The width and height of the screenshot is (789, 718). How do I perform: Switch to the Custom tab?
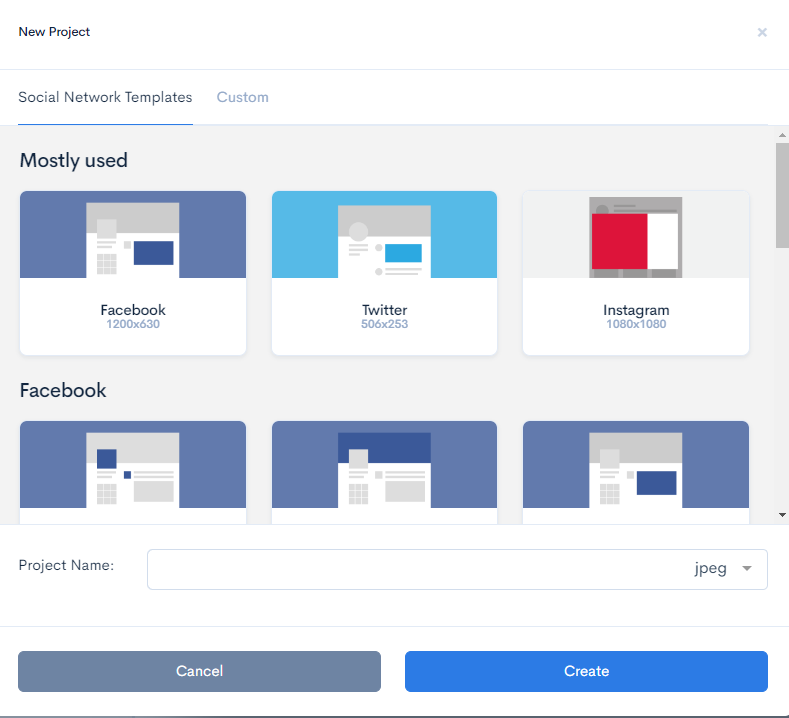[242, 97]
